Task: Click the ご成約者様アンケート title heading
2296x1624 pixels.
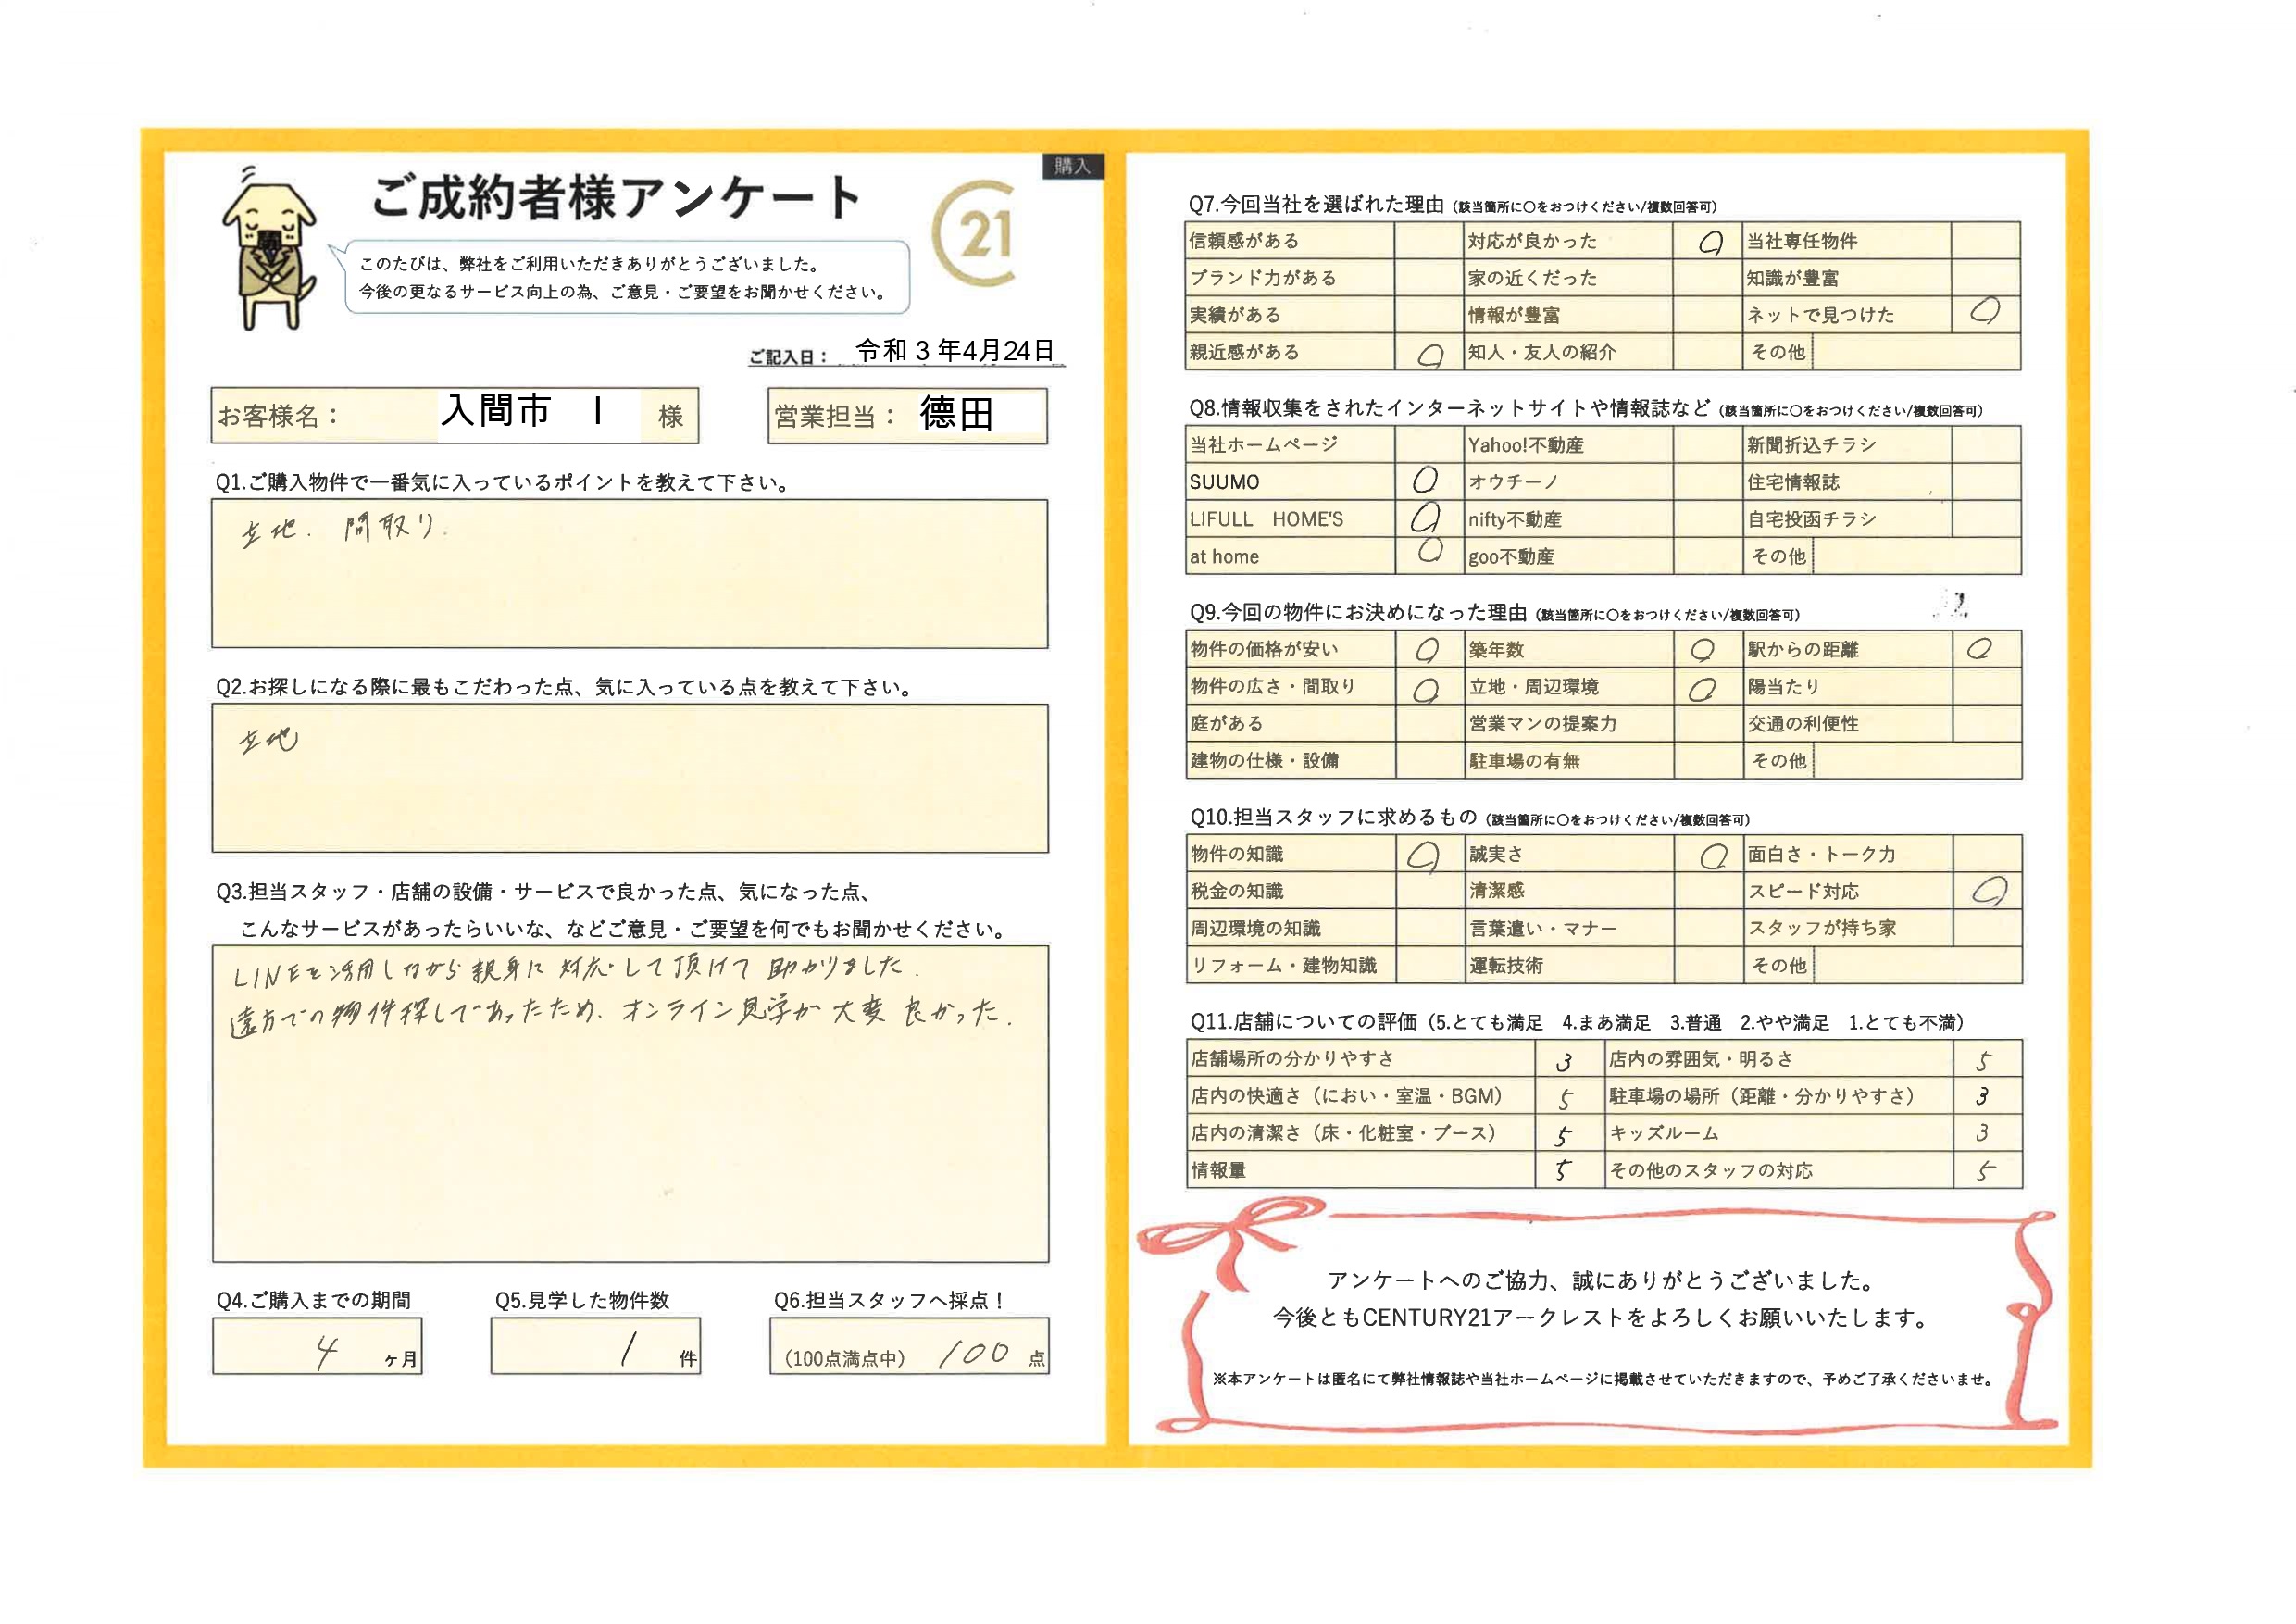Action: [x=615, y=197]
